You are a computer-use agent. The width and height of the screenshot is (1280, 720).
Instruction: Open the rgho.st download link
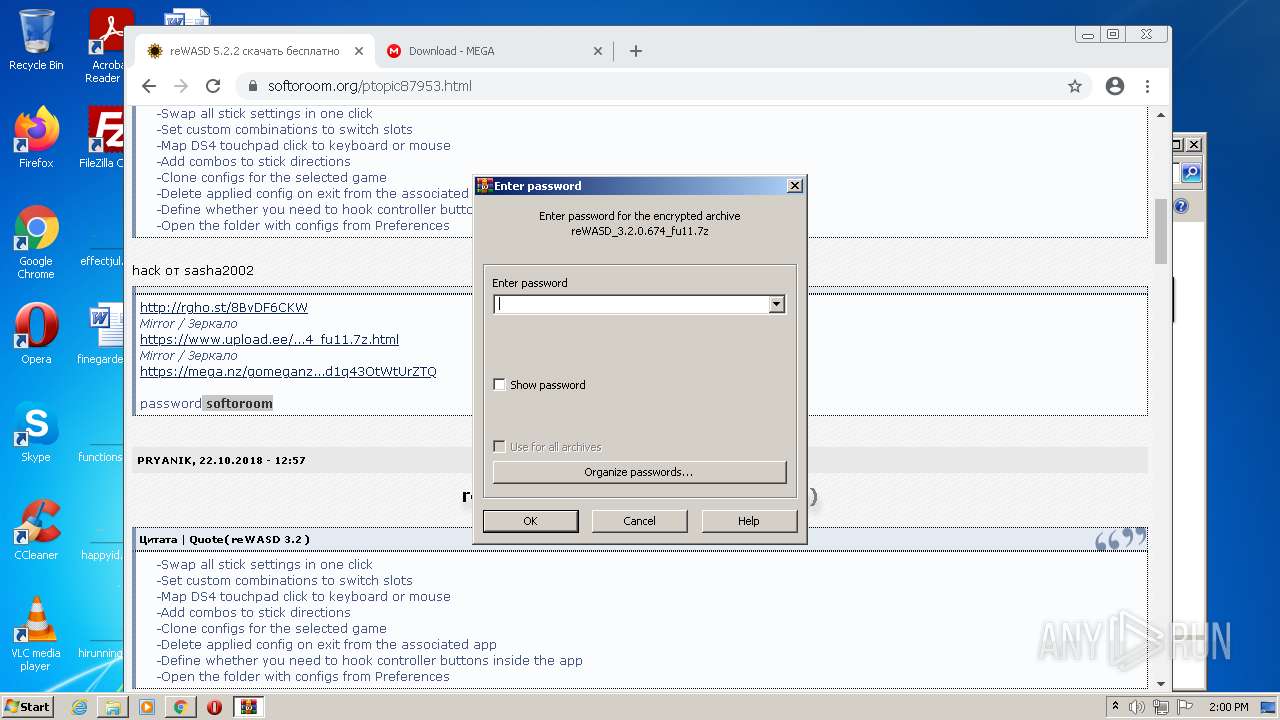(224, 308)
